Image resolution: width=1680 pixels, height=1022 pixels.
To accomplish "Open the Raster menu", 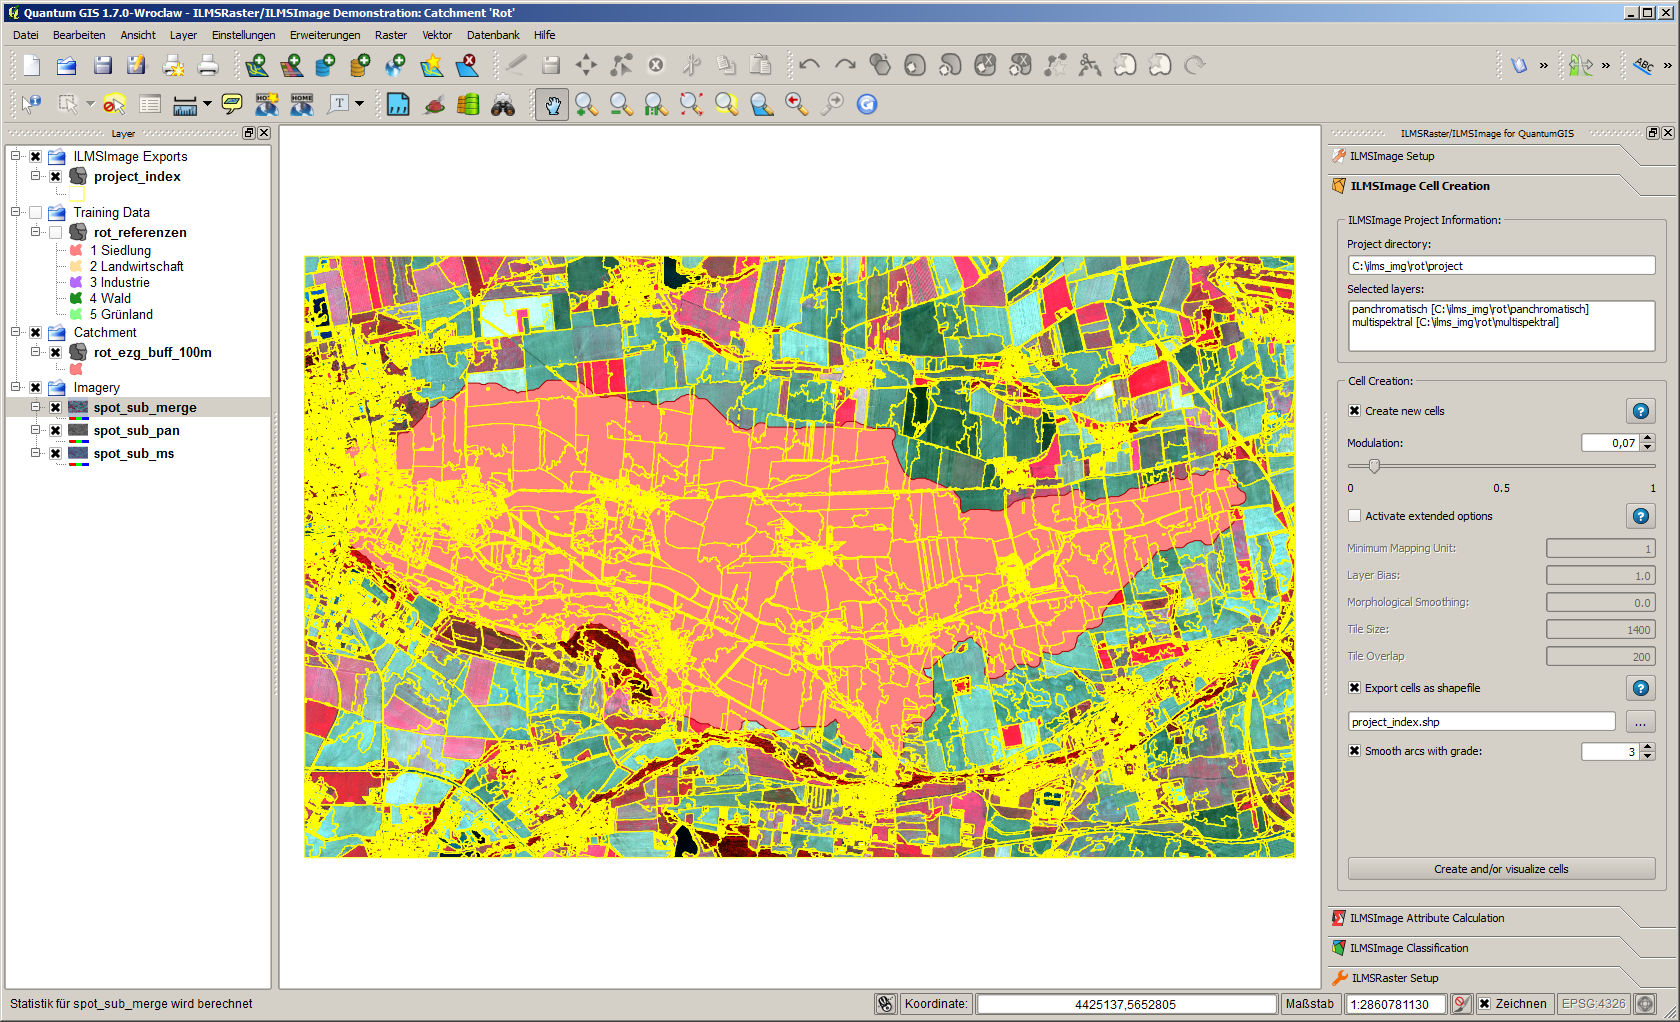I will [391, 35].
